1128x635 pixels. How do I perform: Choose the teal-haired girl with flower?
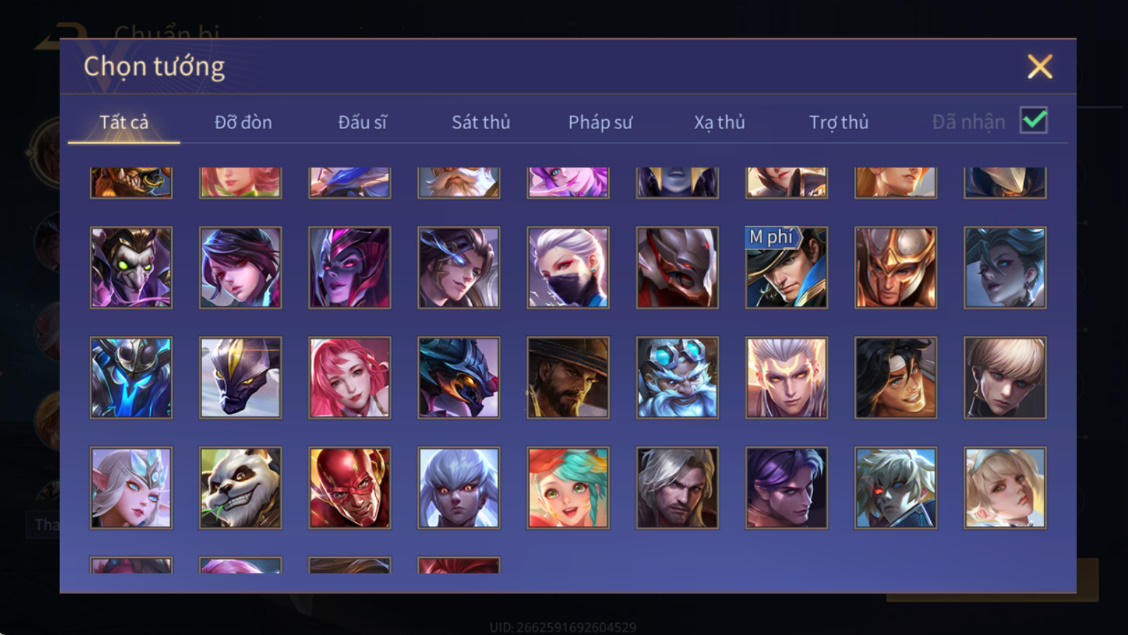point(568,488)
